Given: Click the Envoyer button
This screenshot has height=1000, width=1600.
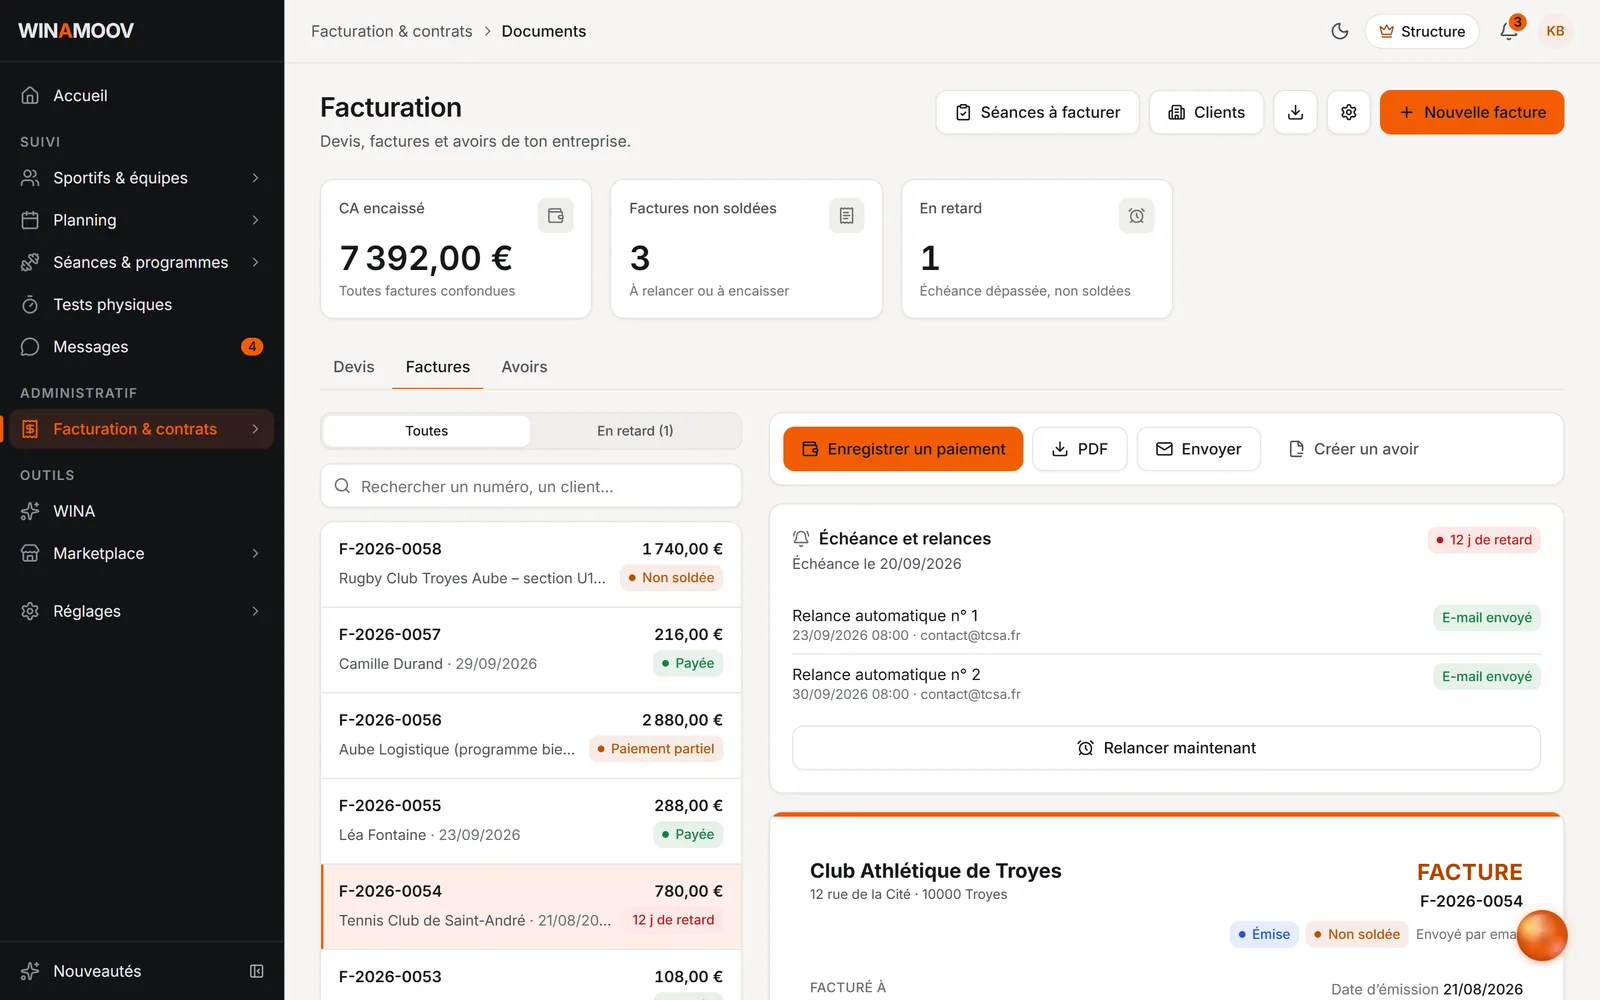Looking at the screenshot, I should pos(1198,449).
